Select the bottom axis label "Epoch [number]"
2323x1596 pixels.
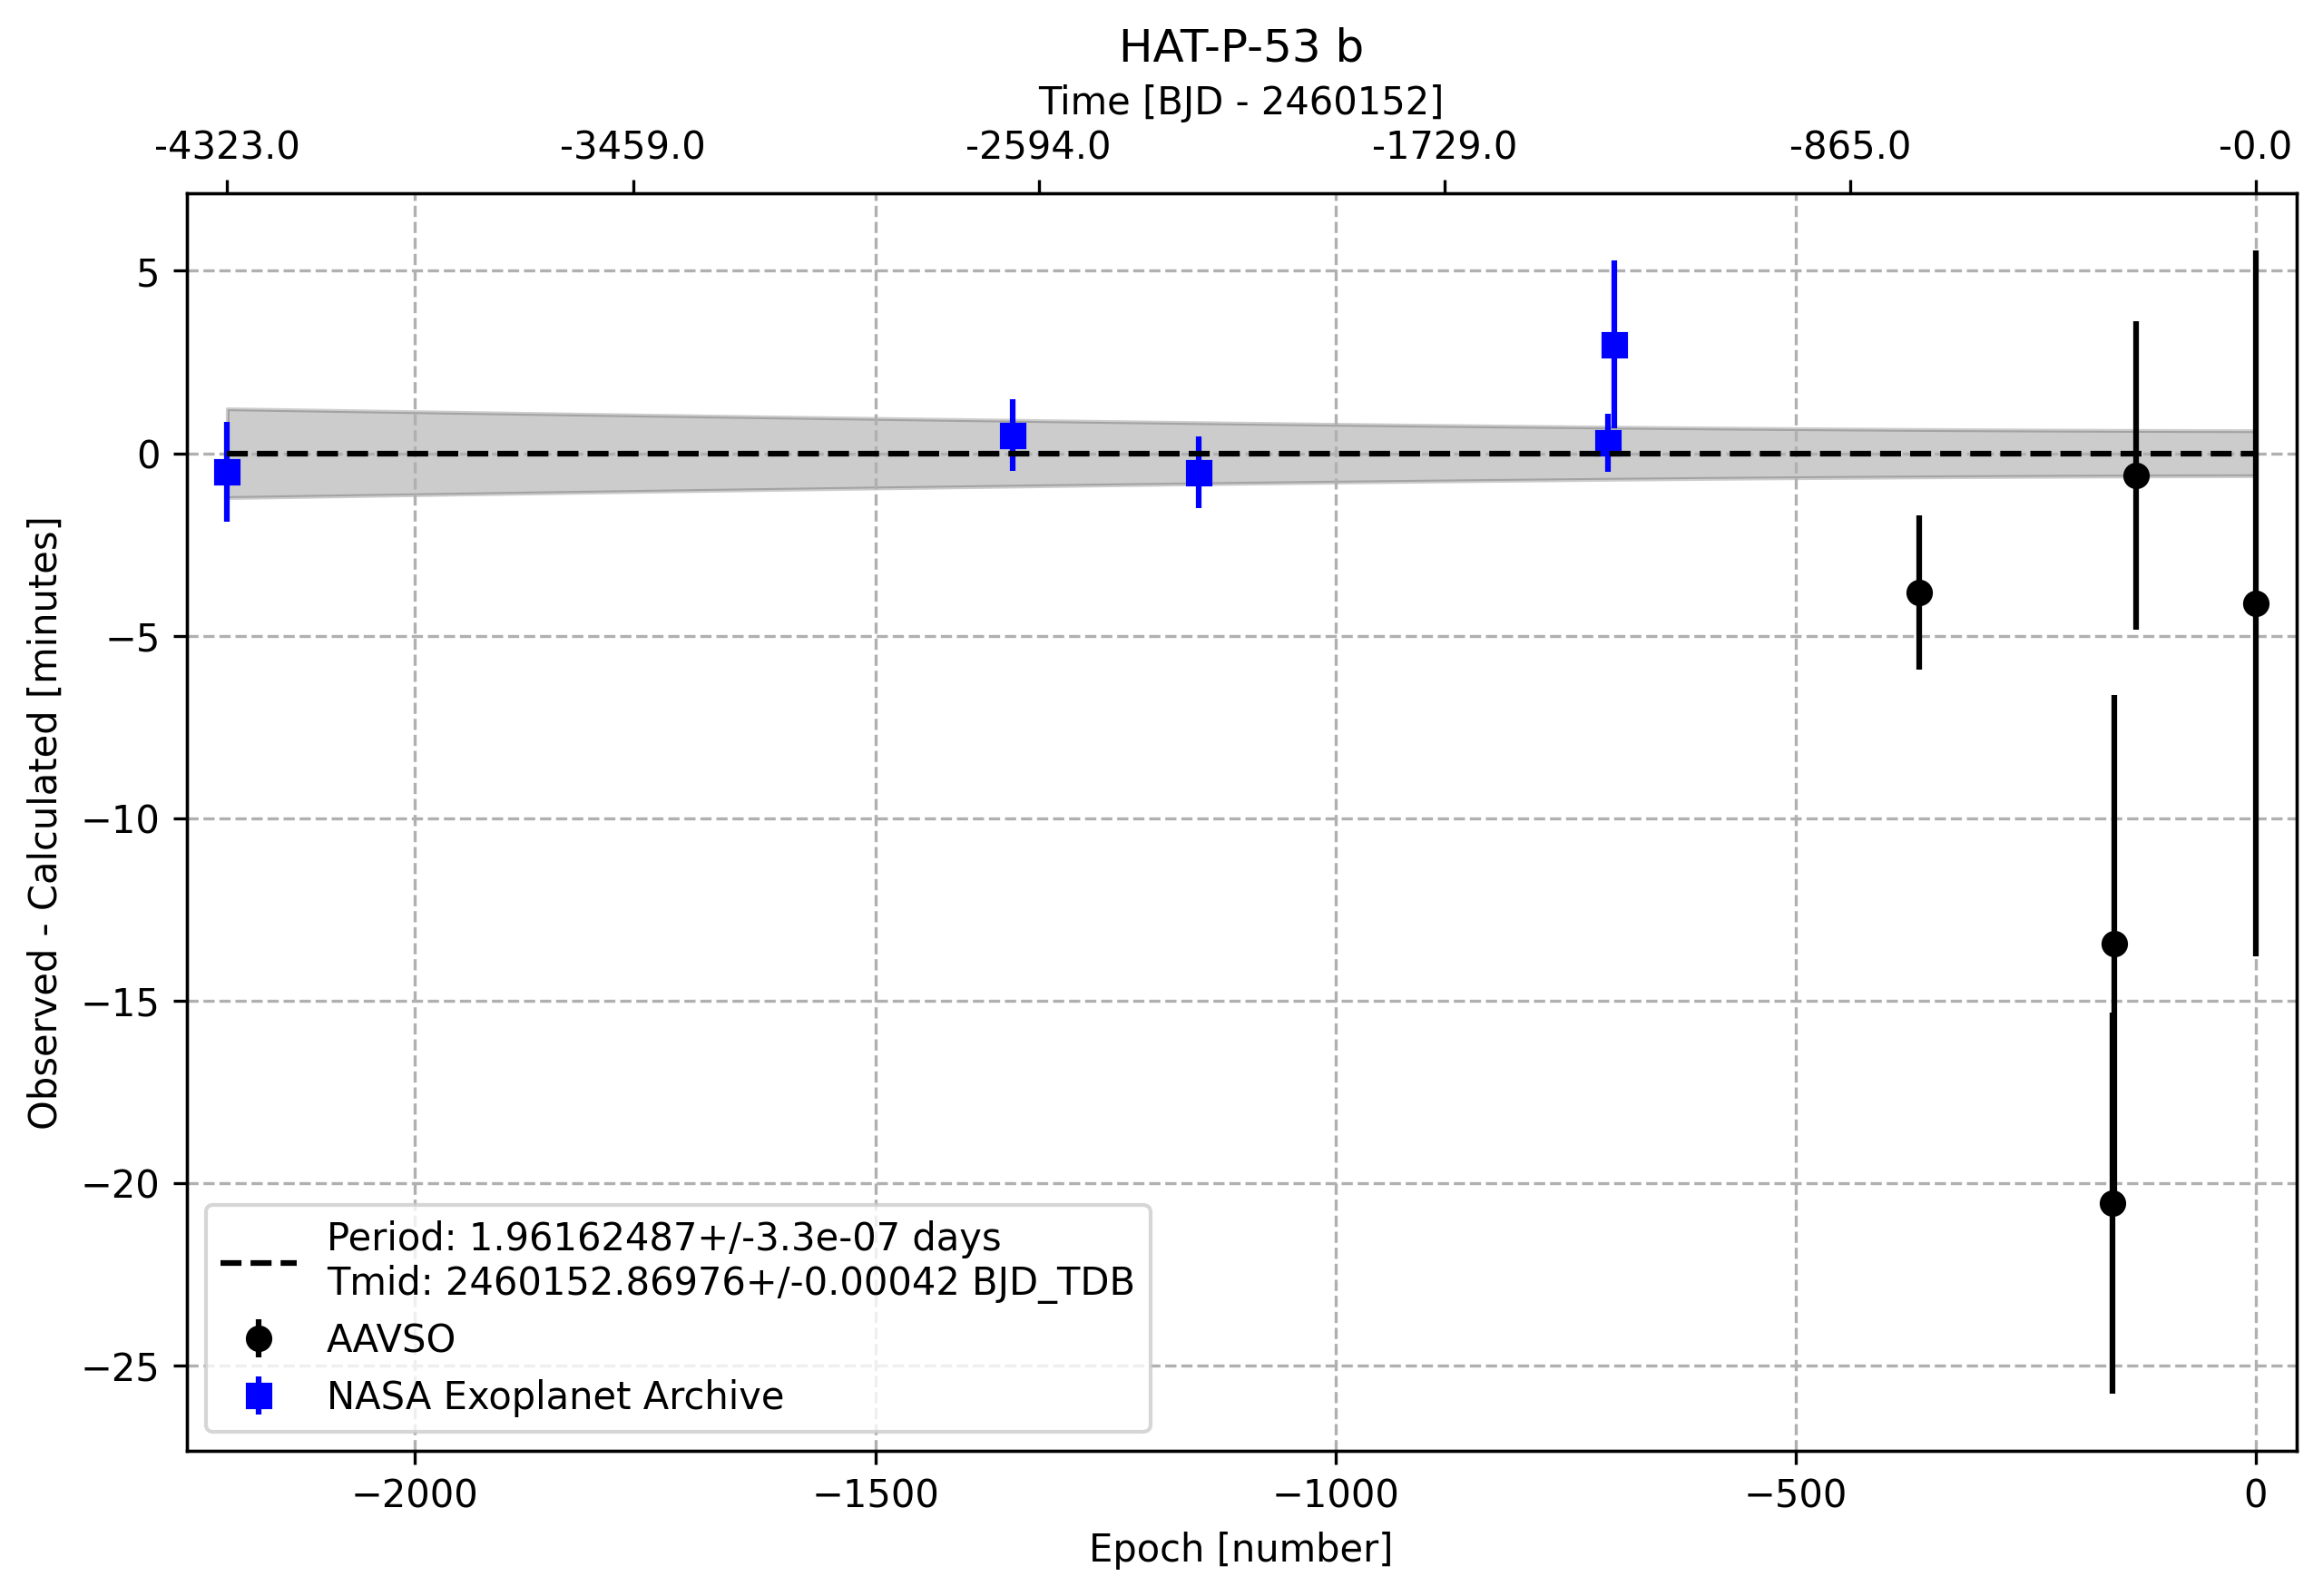(1240, 1549)
